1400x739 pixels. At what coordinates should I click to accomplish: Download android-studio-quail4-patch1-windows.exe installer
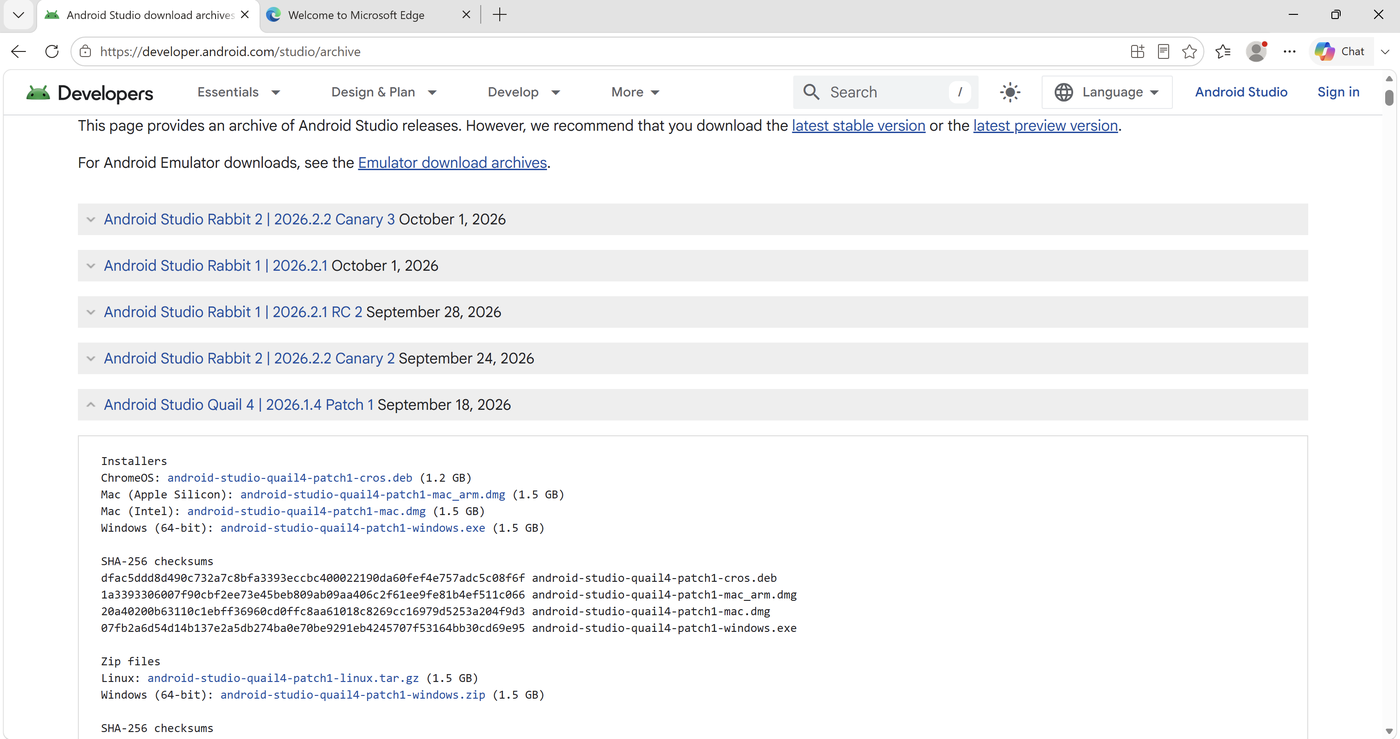pos(353,528)
